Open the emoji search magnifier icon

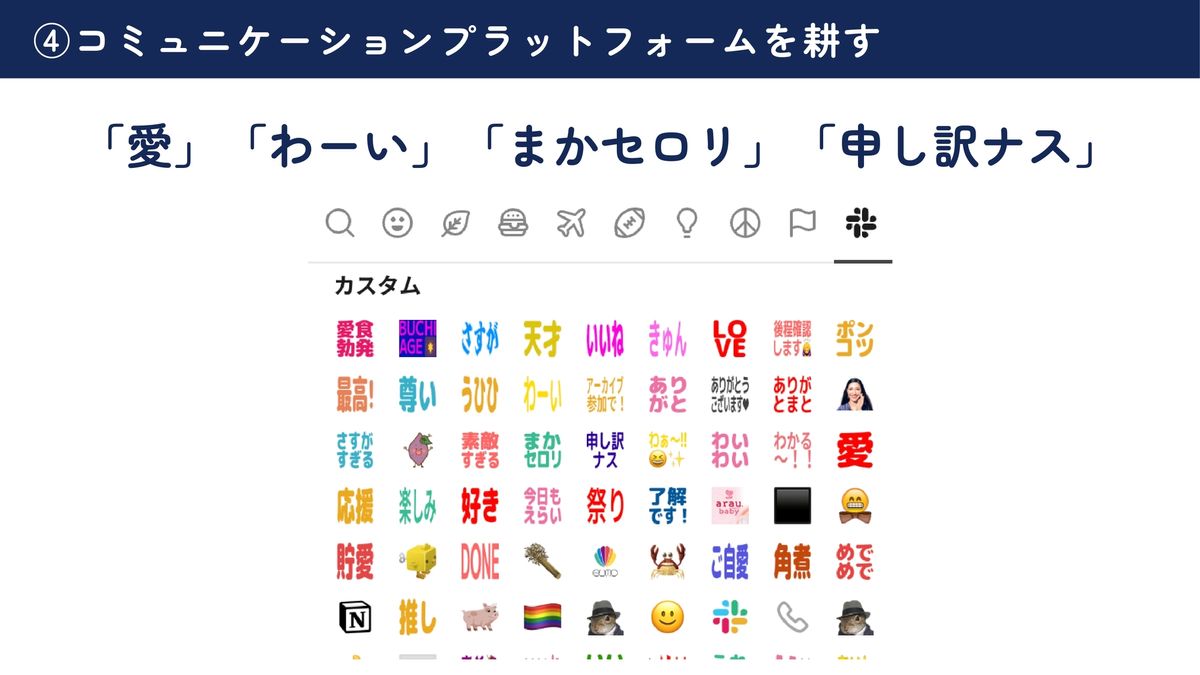[340, 223]
